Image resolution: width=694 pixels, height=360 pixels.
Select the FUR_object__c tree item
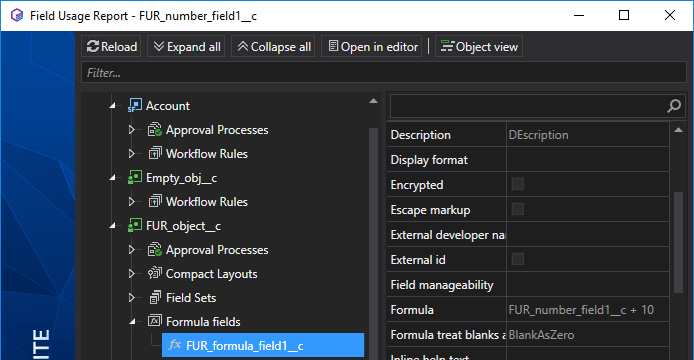(183, 226)
